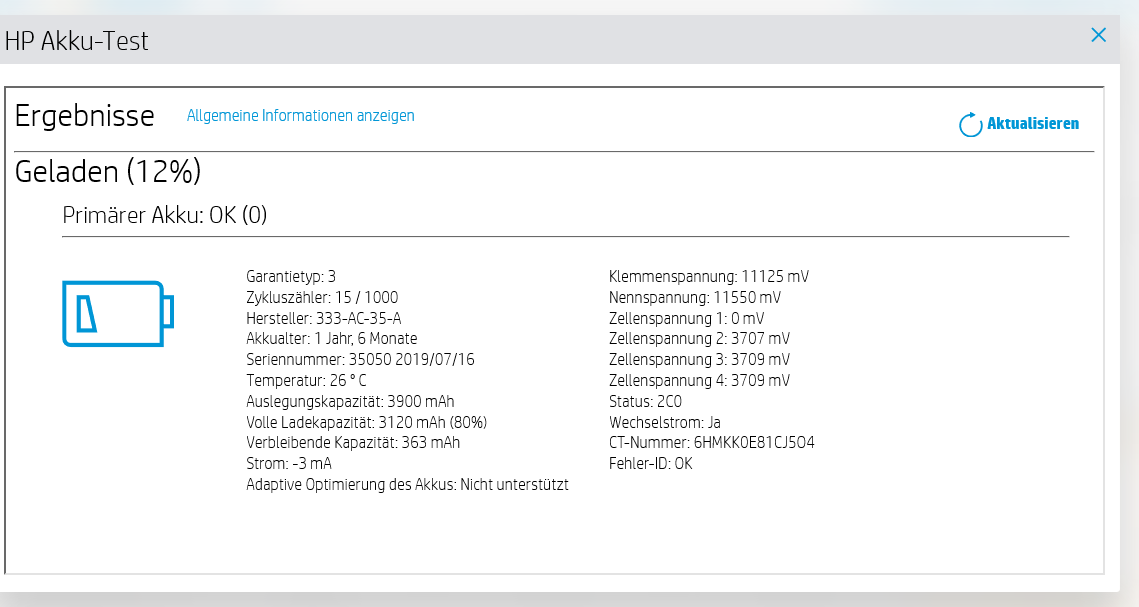Image resolution: width=1139 pixels, height=607 pixels.
Task: Select the Primärer Akku: OK (0) heading
Action: point(165,213)
